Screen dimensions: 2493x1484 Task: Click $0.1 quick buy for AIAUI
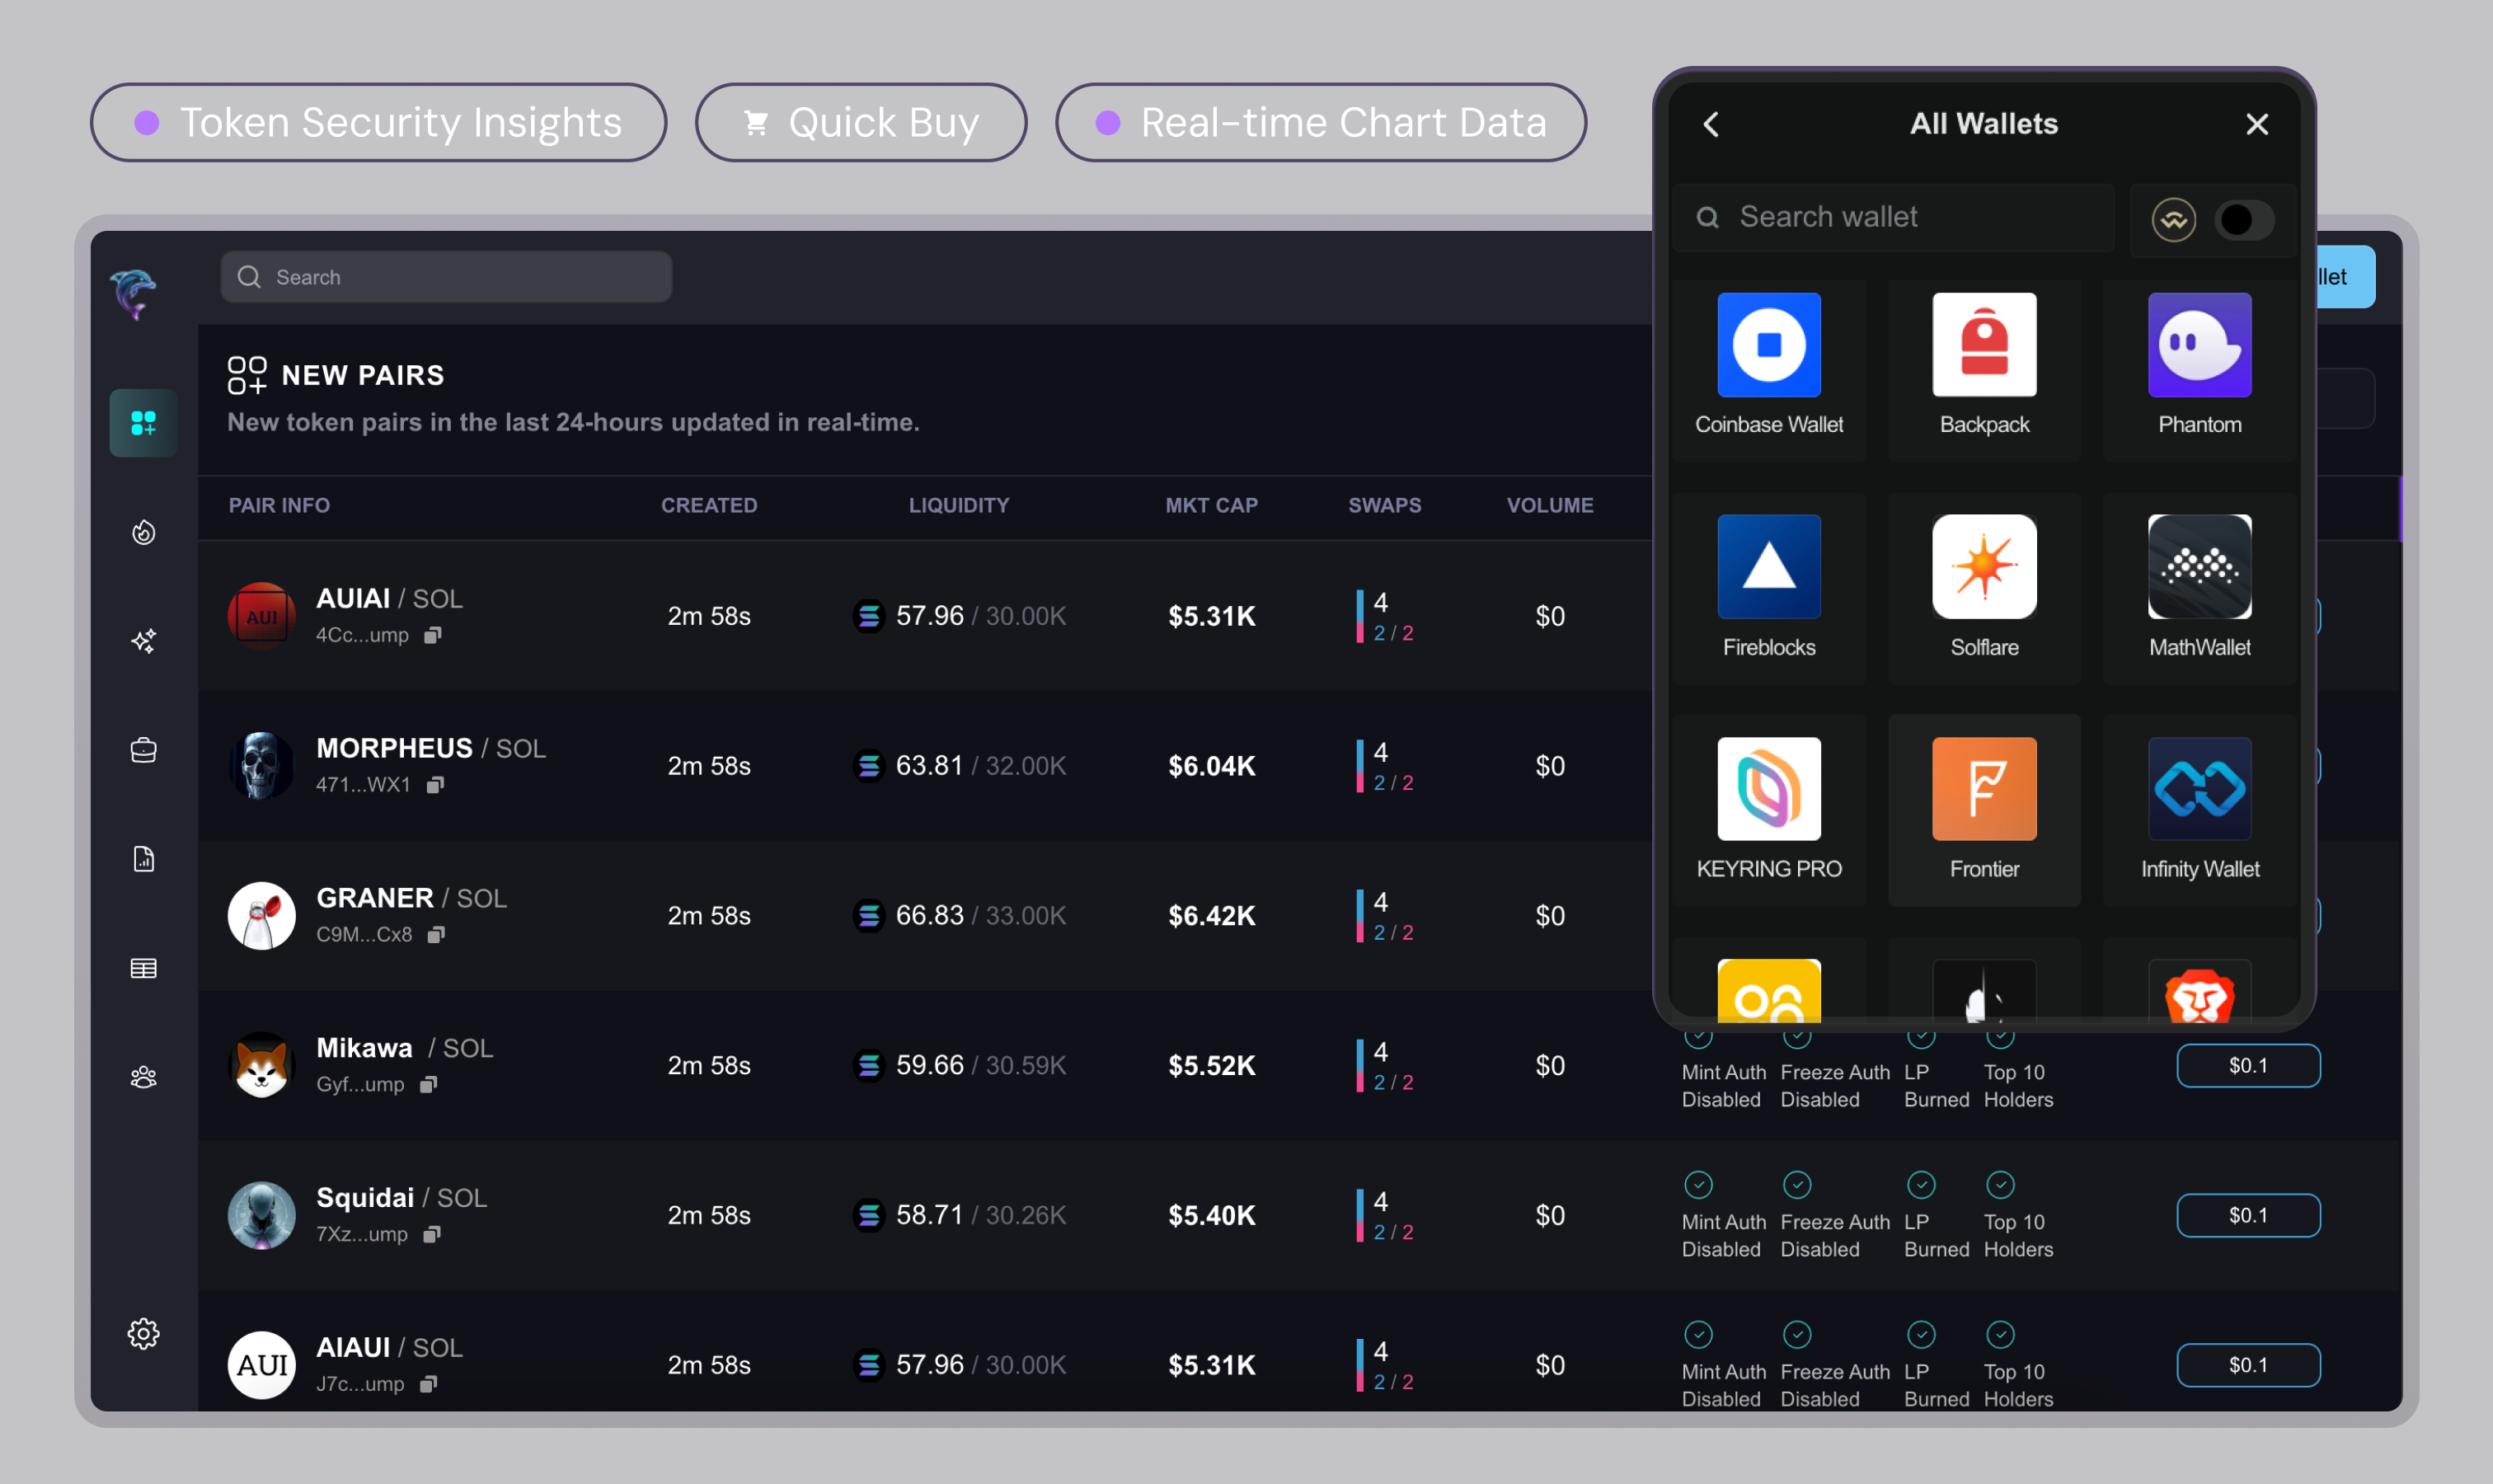[x=2247, y=1365]
